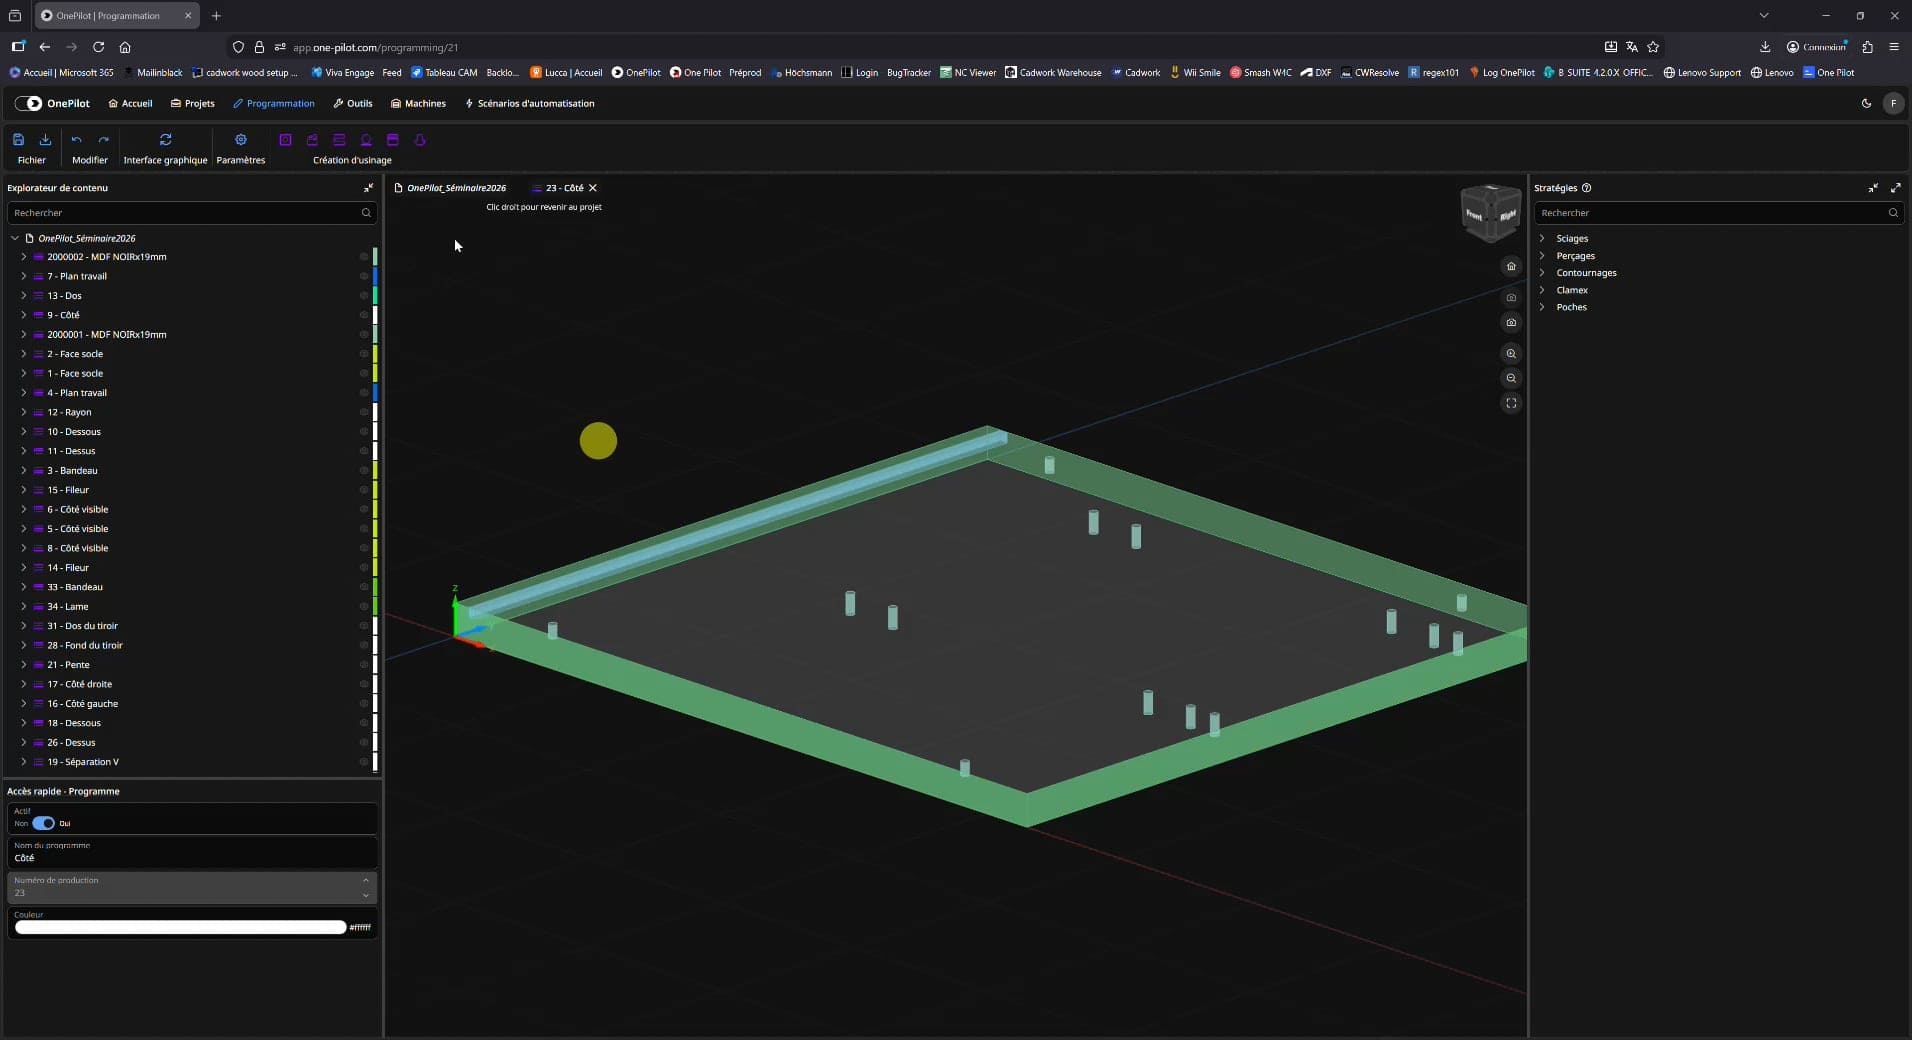This screenshot has width=1912, height=1040.
Task: Open the Paramètres gear icon
Action: [240, 140]
